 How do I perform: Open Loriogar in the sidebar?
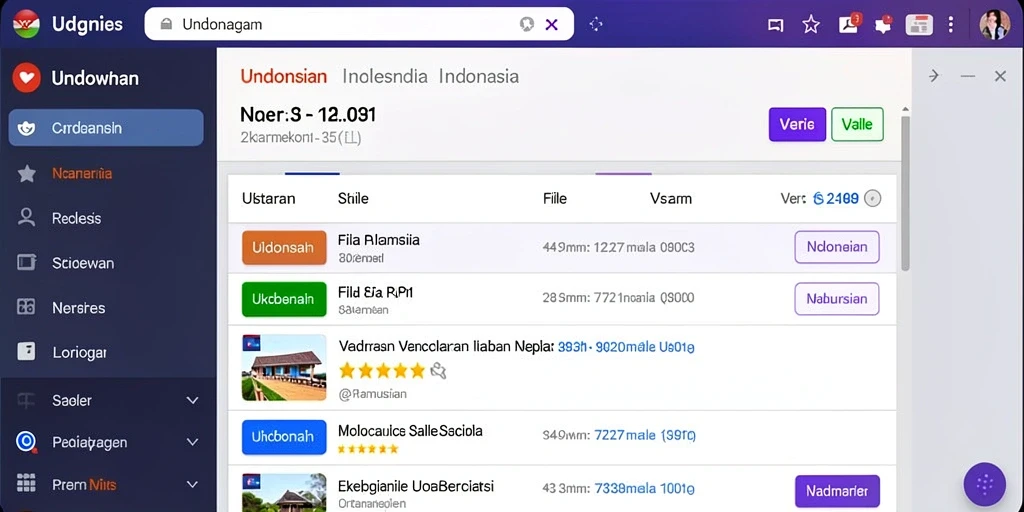pyautogui.click(x=79, y=353)
